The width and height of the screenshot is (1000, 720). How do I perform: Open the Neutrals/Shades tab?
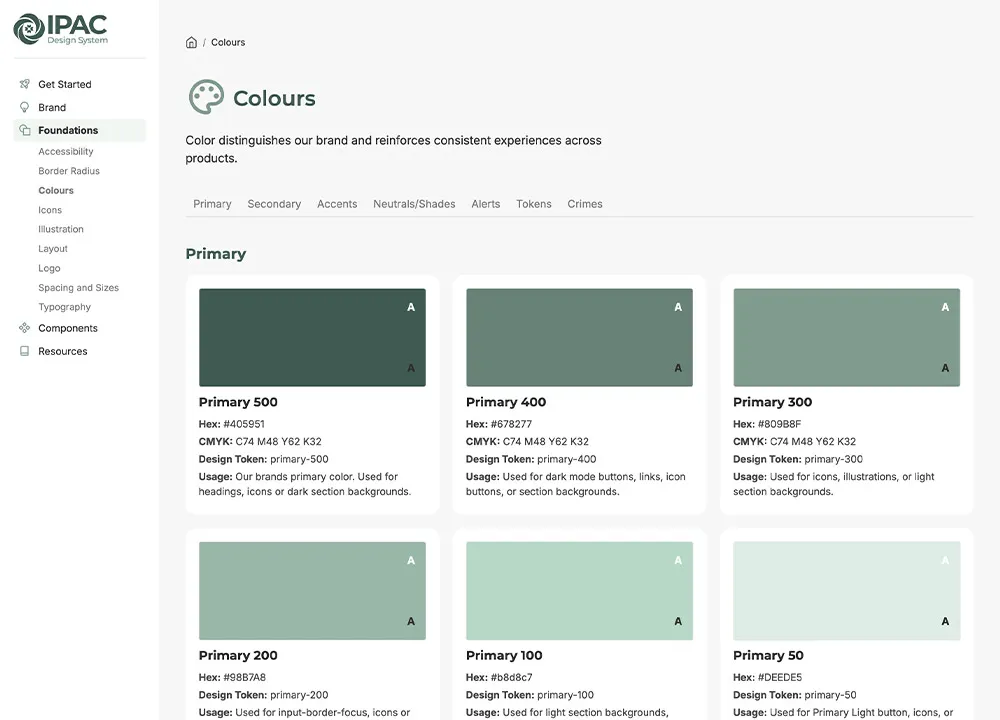(x=415, y=204)
